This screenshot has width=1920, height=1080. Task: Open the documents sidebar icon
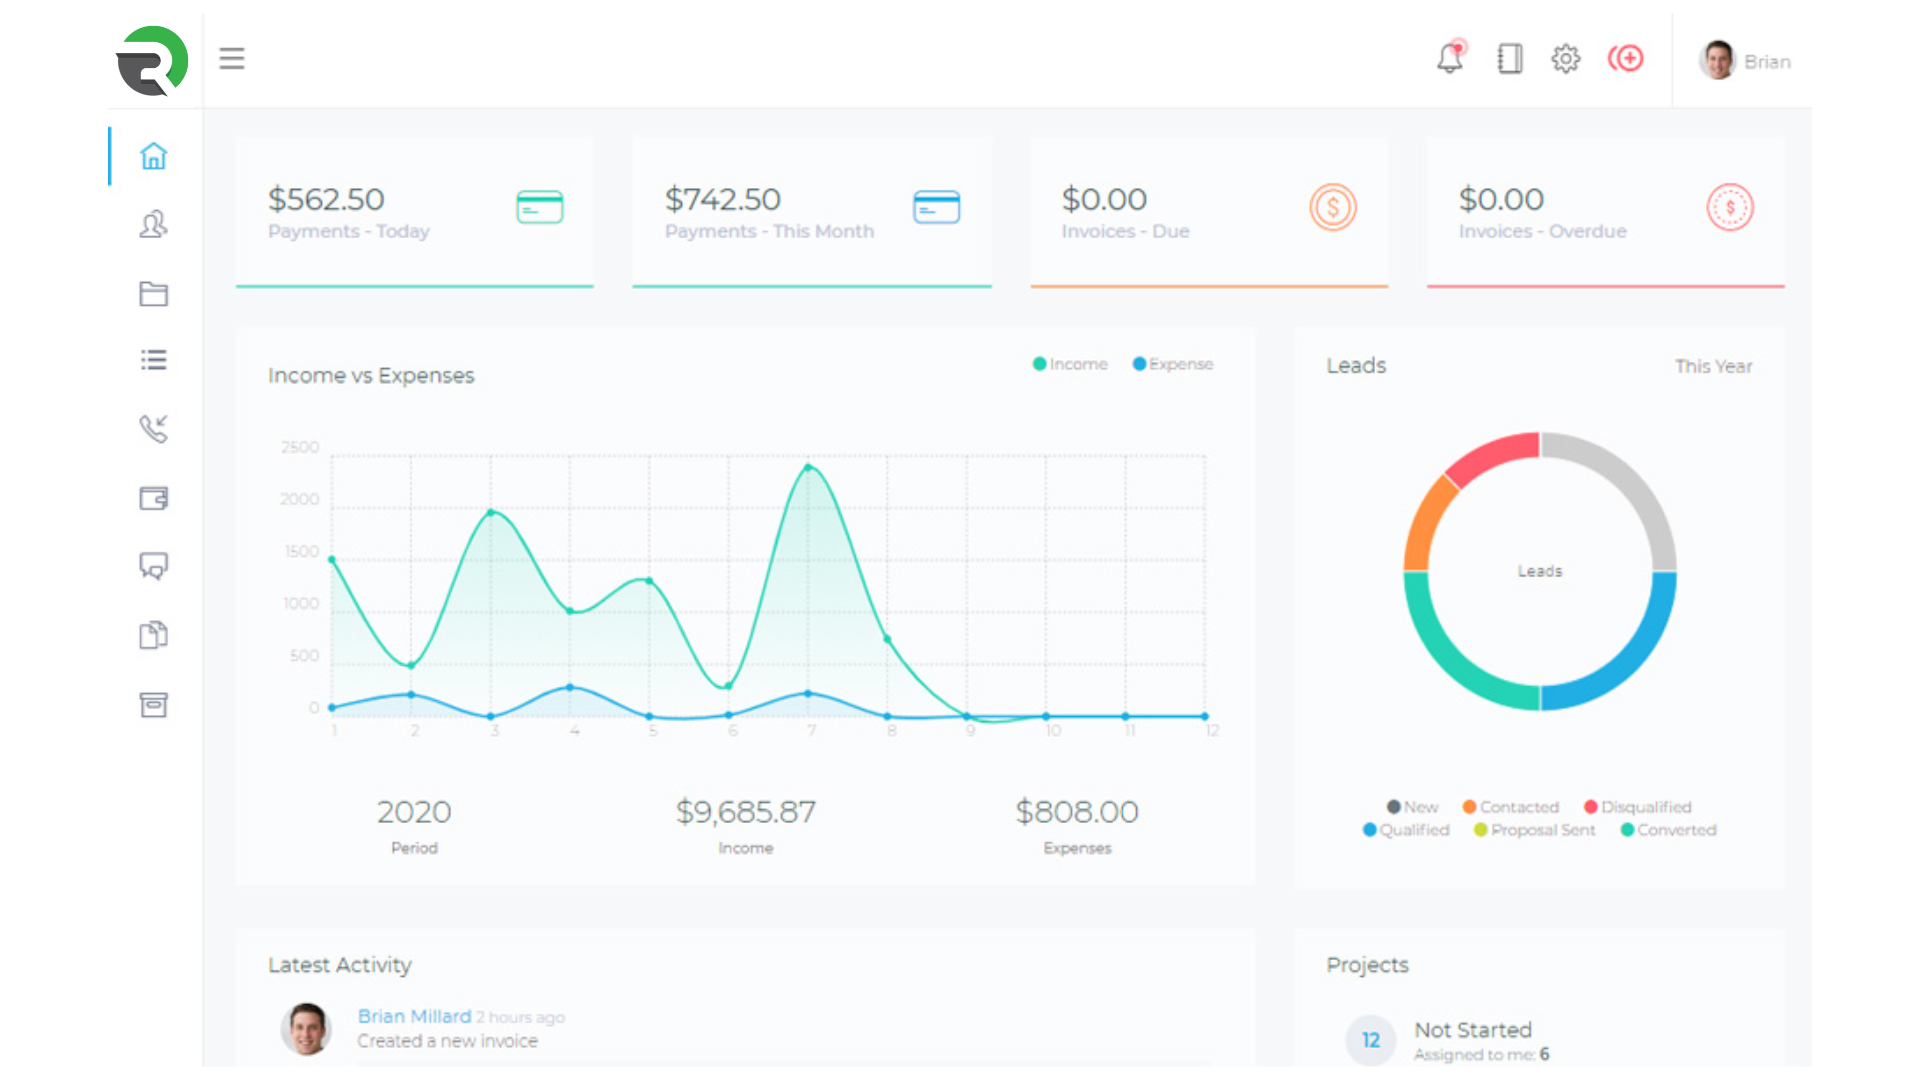coord(153,635)
